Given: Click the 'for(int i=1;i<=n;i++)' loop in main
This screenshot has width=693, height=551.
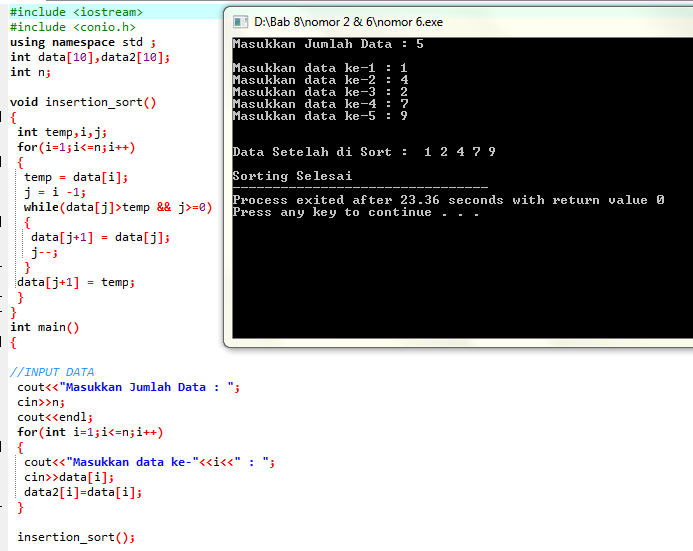Looking at the screenshot, I should (x=90, y=432).
